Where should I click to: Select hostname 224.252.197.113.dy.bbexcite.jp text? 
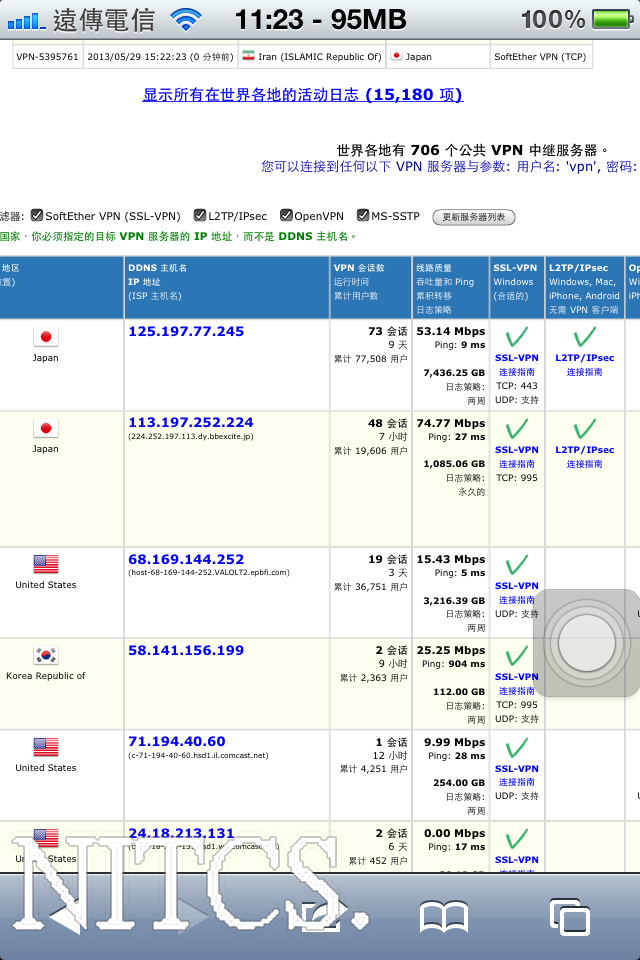coord(190,437)
